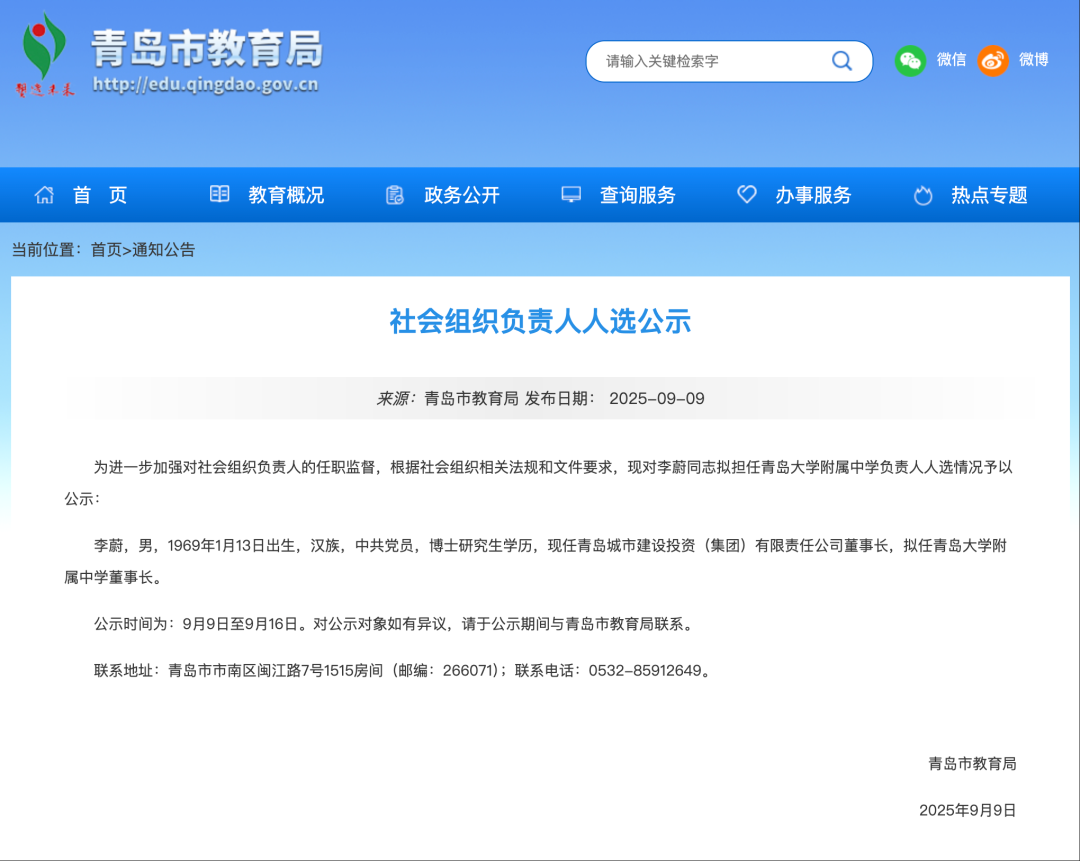Image resolution: width=1080 pixels, height=861 pixels.
Task: Open the orange Weibo icon
Action: [x=993, y=61]
